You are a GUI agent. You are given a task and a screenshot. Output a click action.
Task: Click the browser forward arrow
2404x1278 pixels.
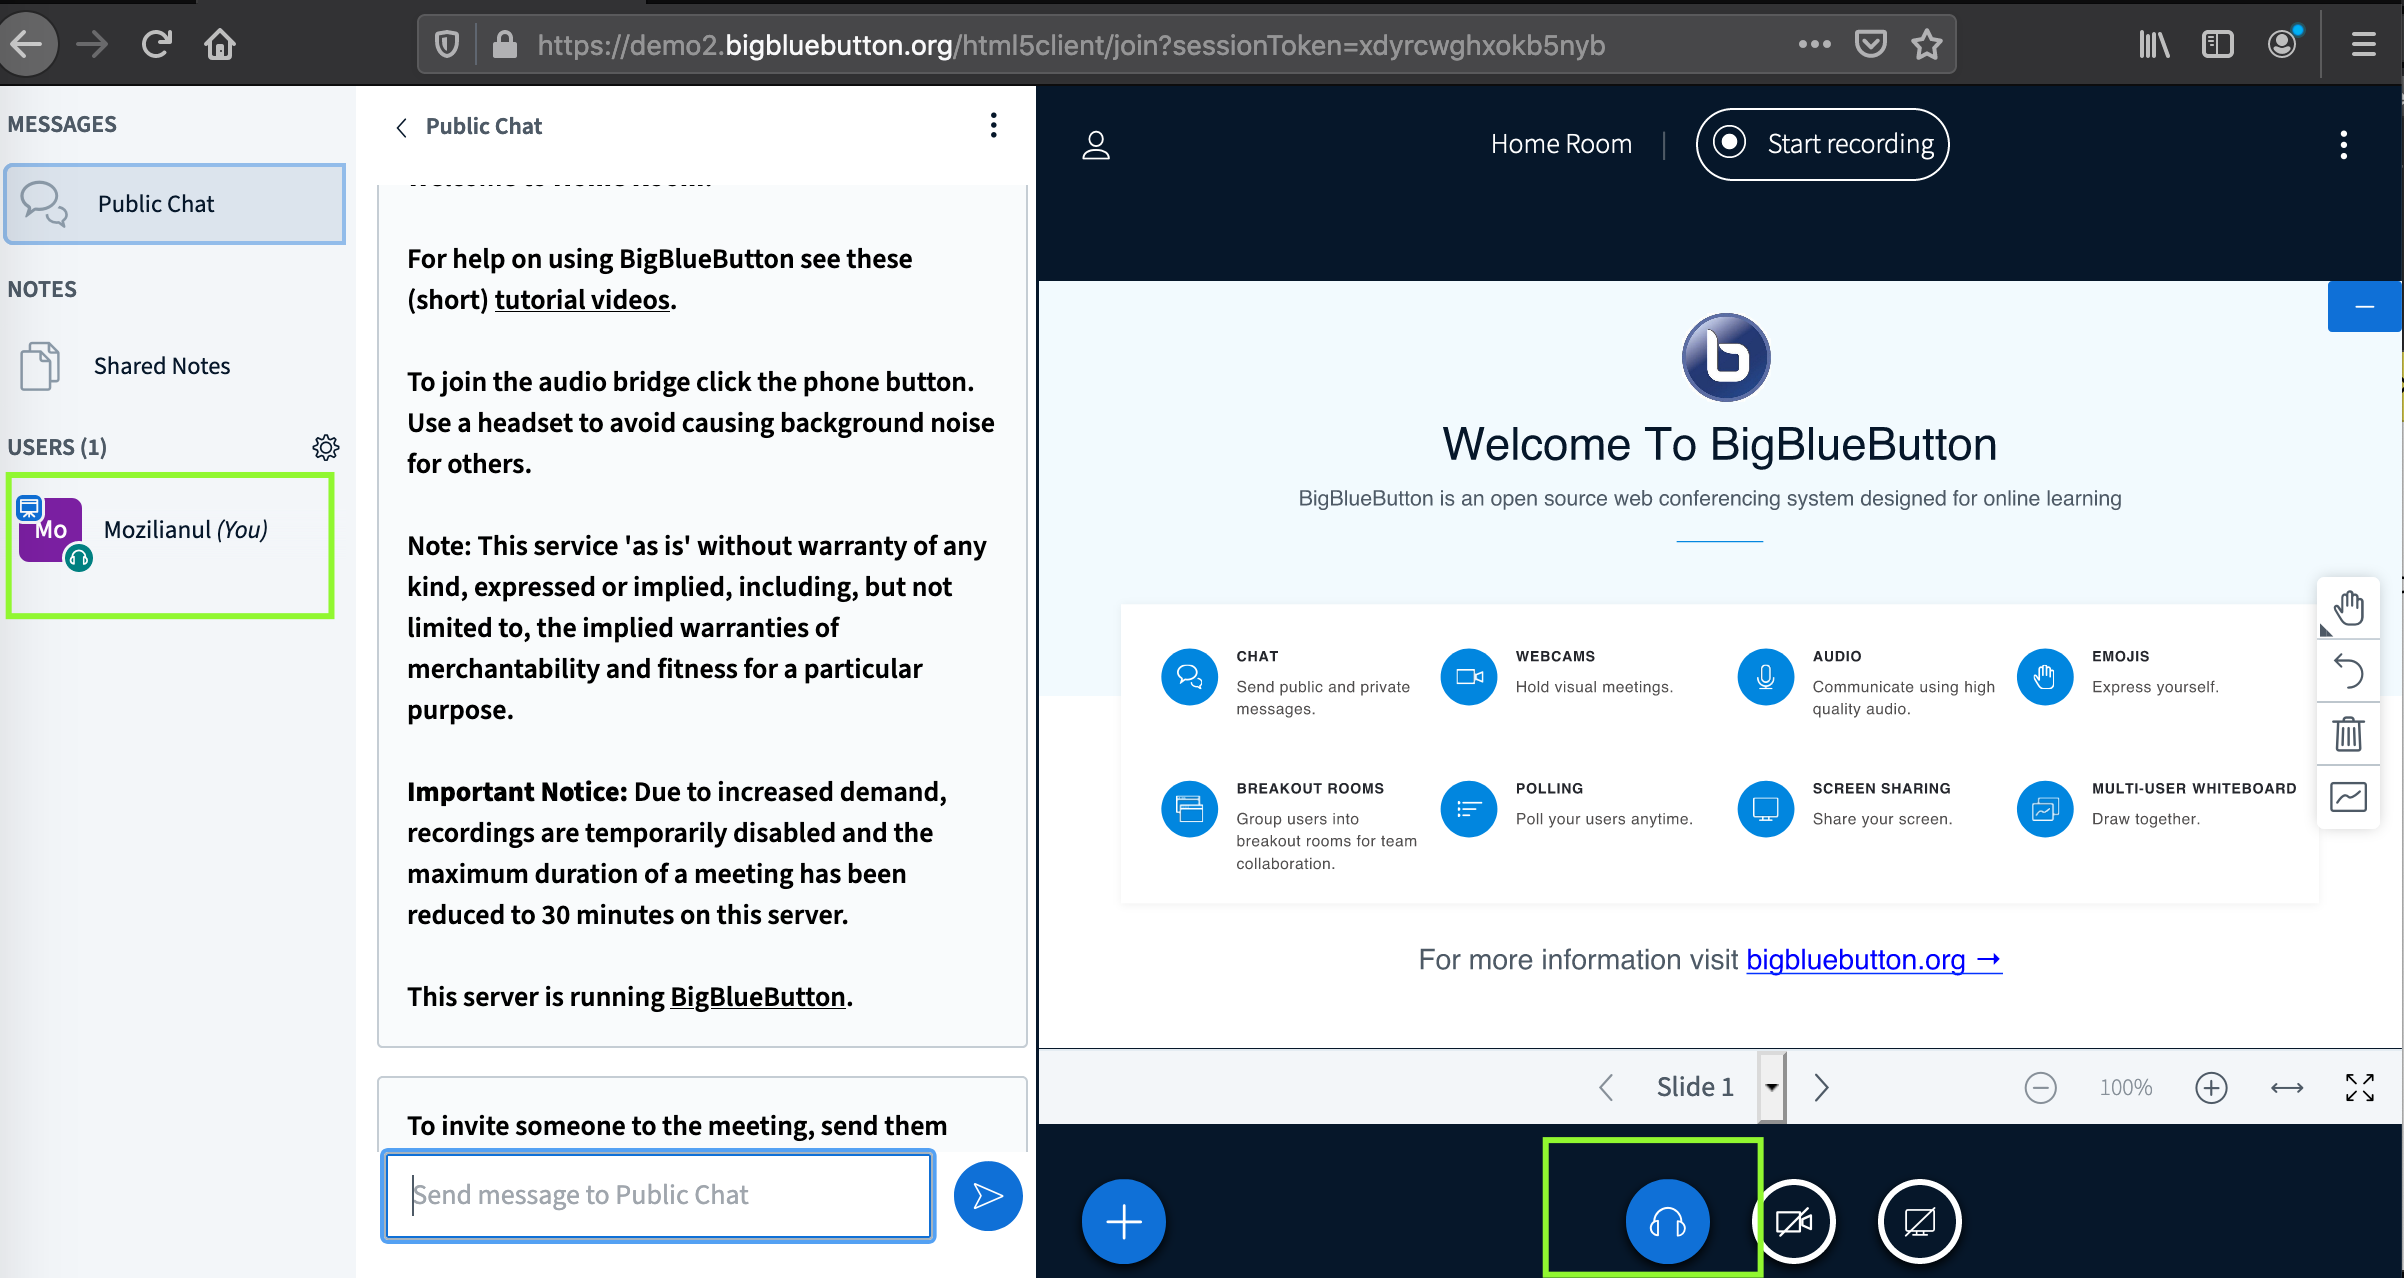pyautogui.click(x=93, y=44)
